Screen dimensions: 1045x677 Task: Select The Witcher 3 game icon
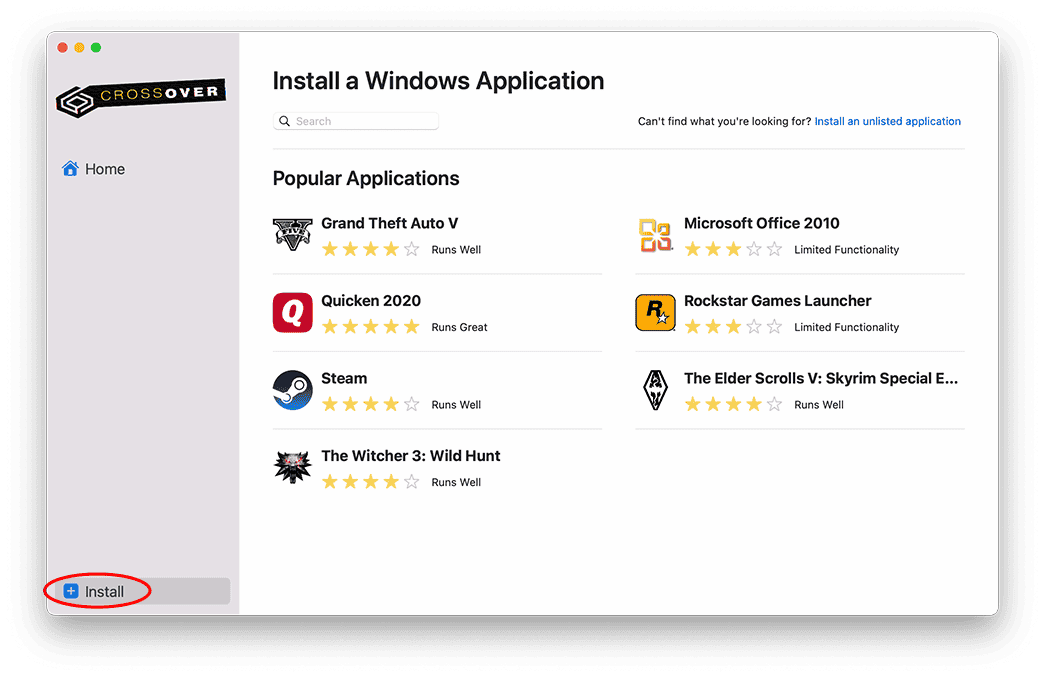(x=292, y=467)
